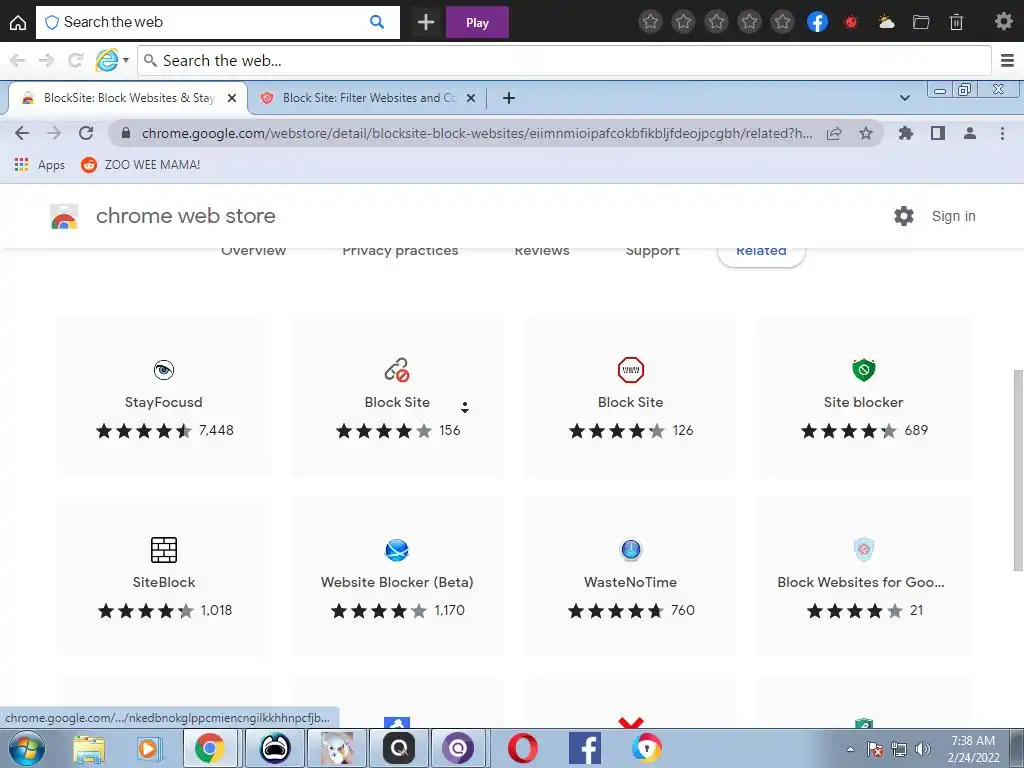
Task: Select the Overview tab
Action: [253, 251]
